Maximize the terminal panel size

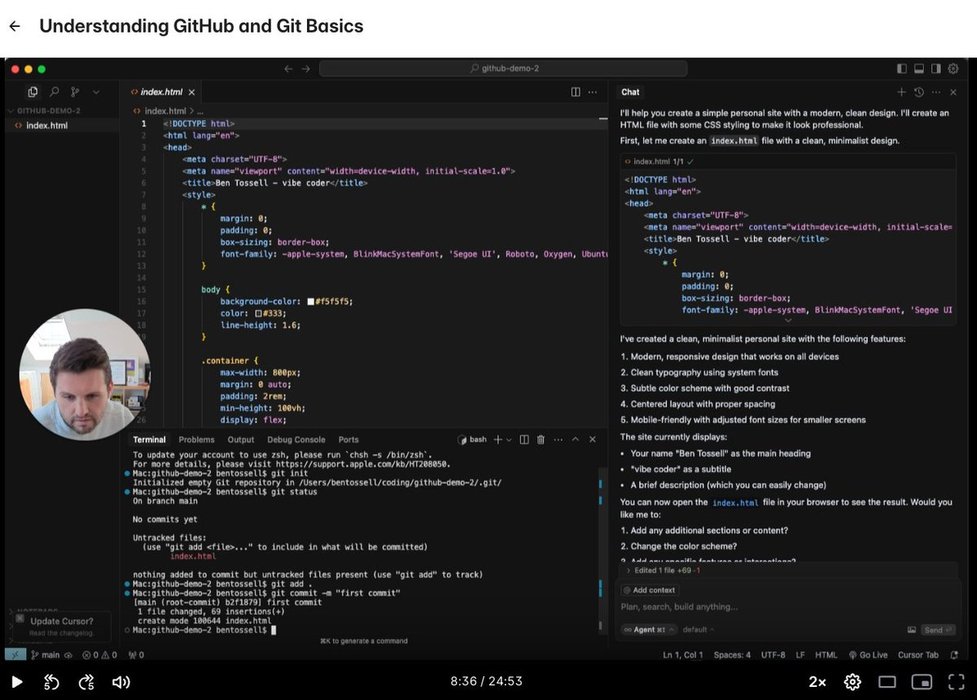[x=576, y=440]
